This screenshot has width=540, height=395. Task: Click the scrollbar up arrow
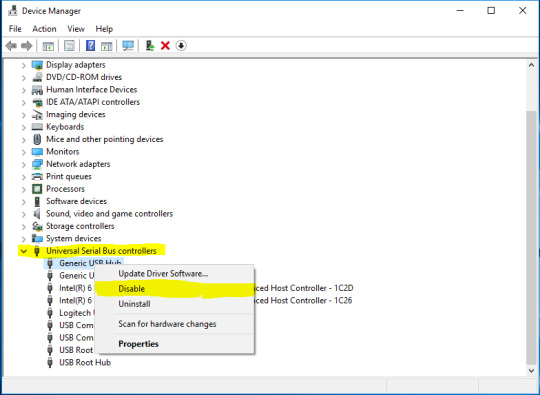click(x=531, y=65)
